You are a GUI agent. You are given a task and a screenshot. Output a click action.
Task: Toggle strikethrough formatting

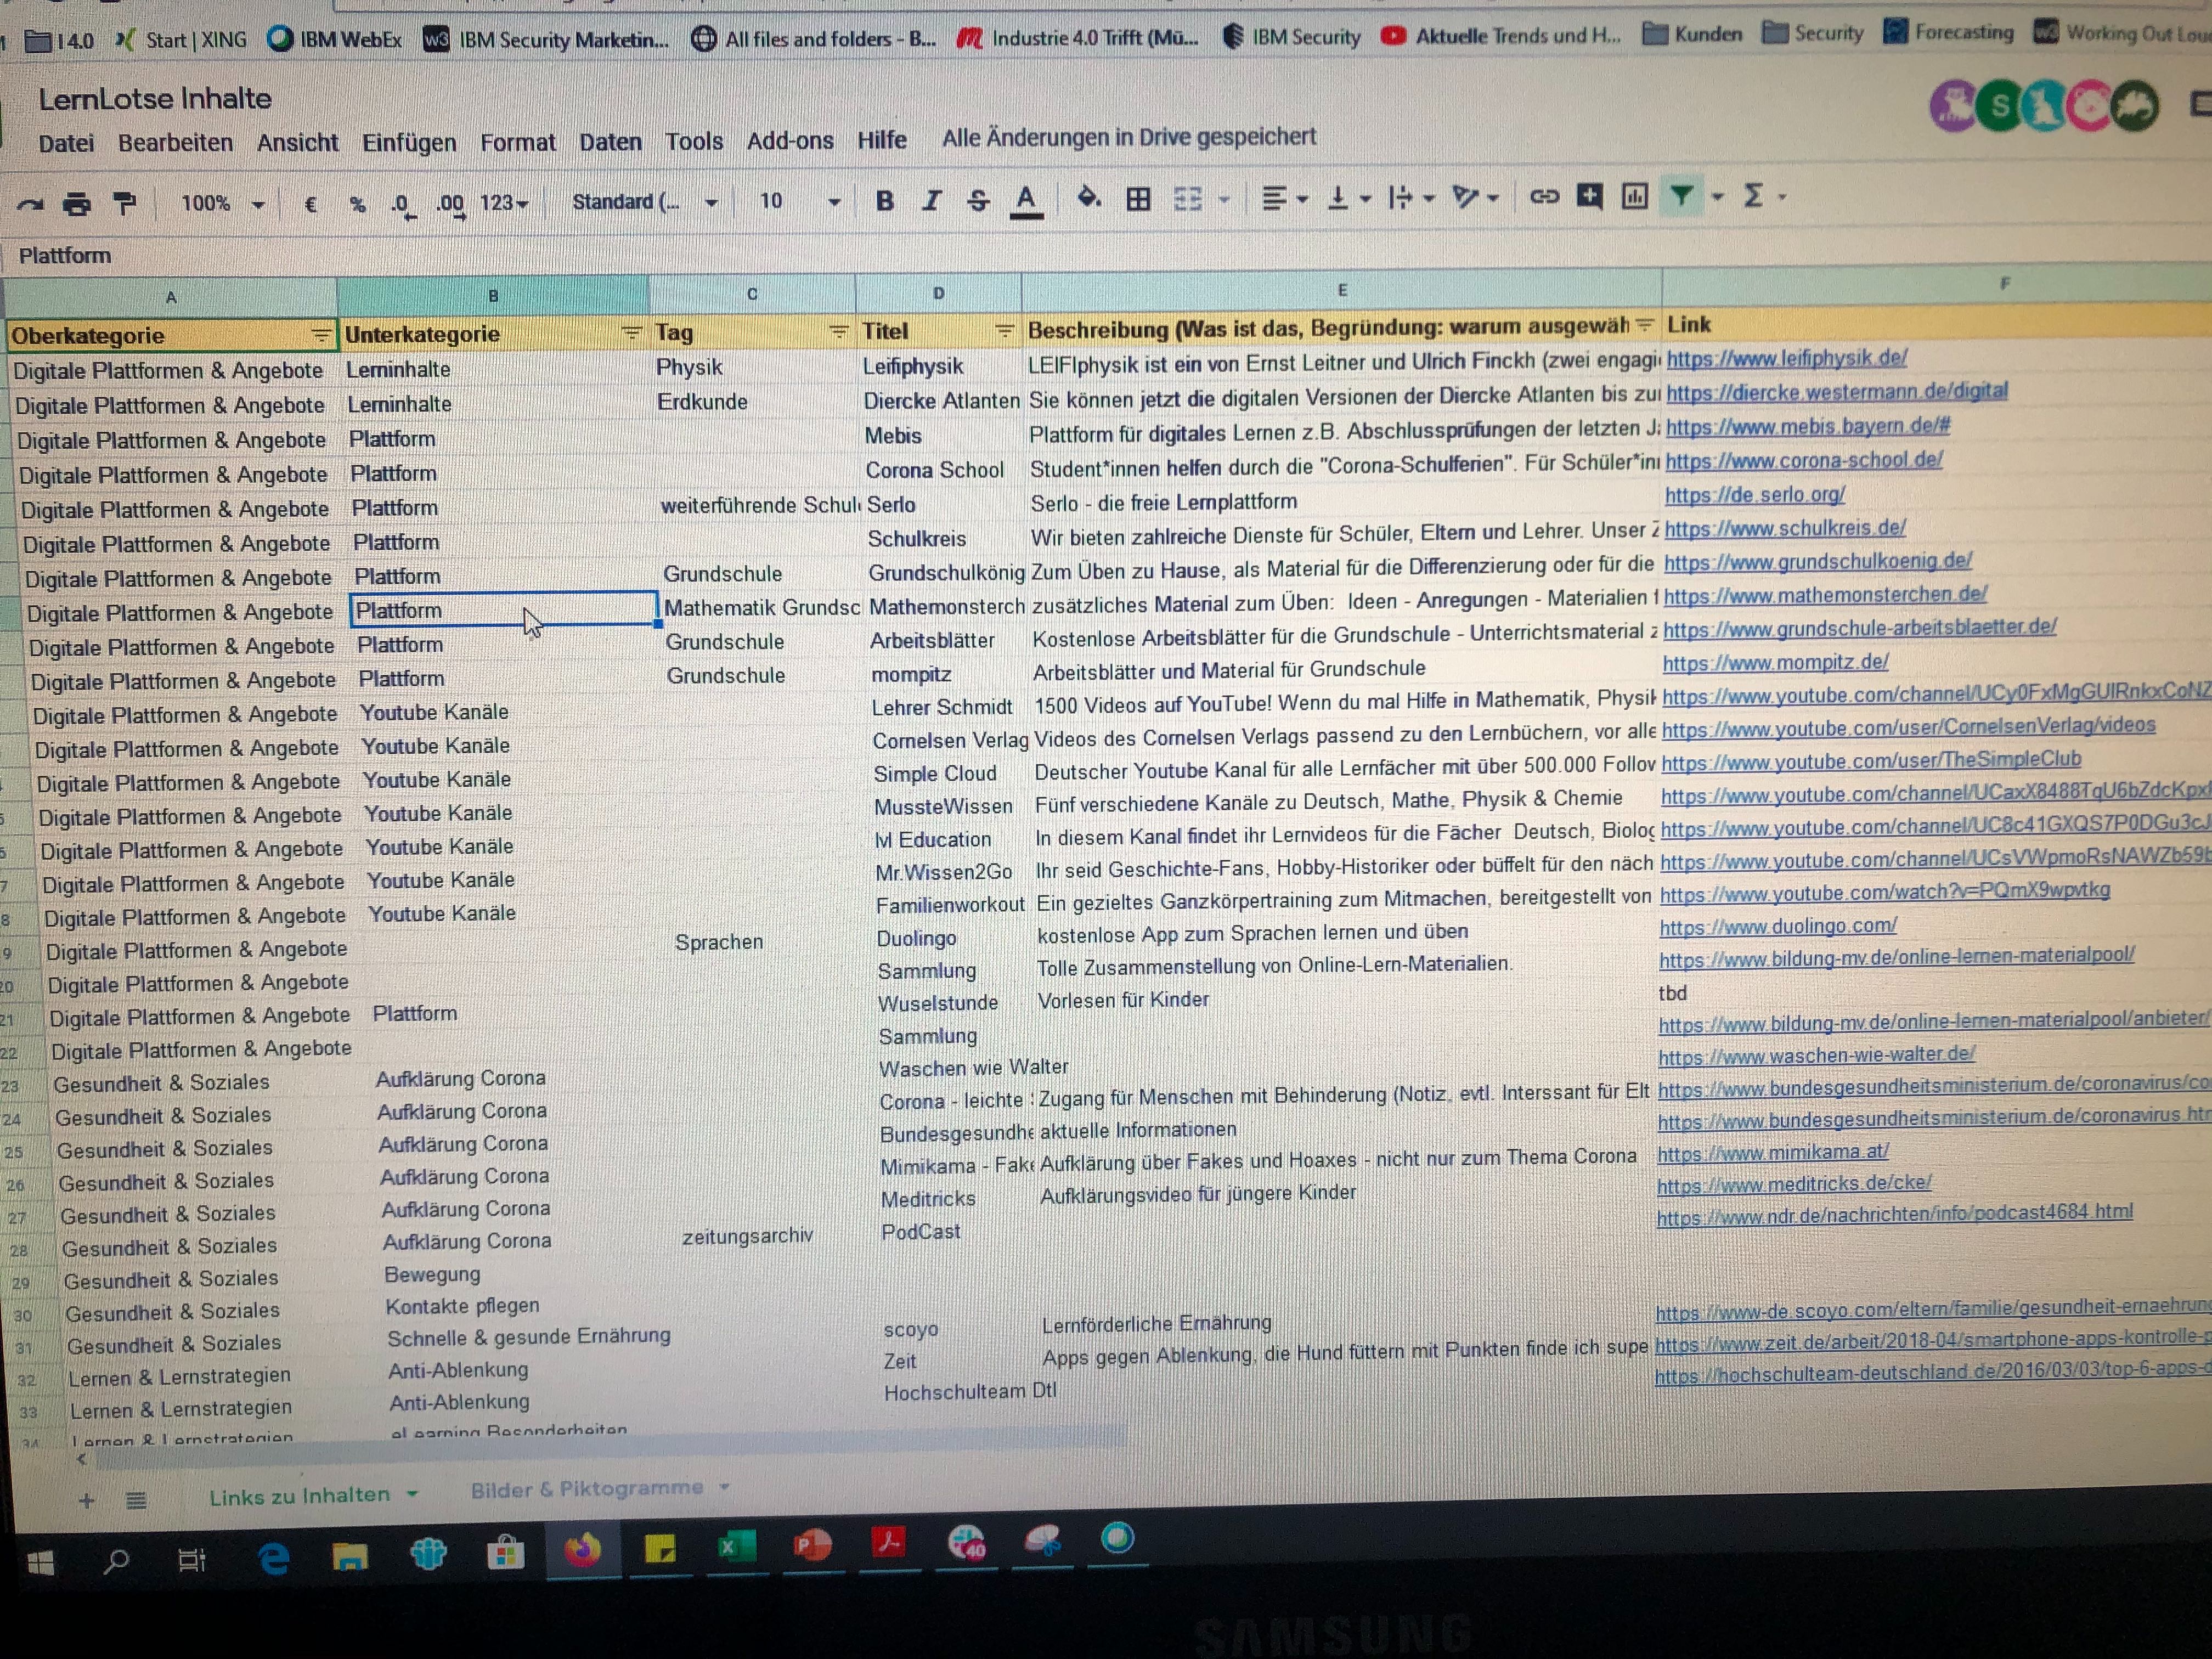tap(978, 201)
